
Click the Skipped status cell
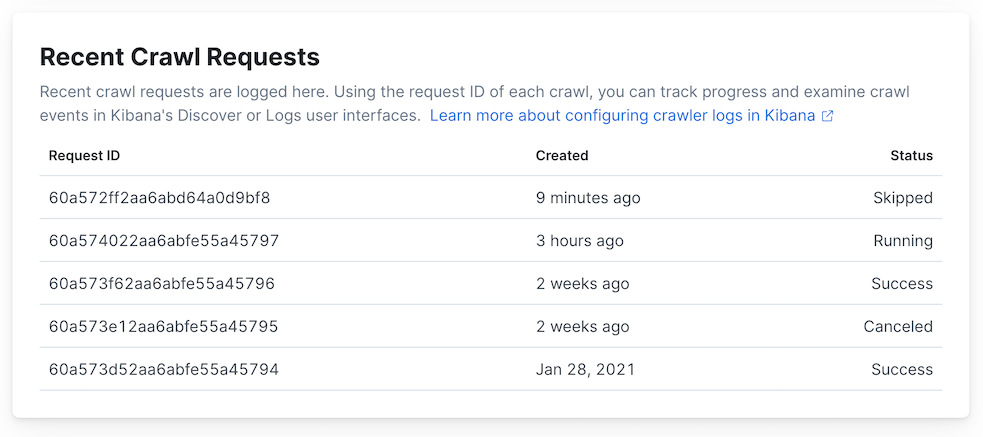[902, 198]
